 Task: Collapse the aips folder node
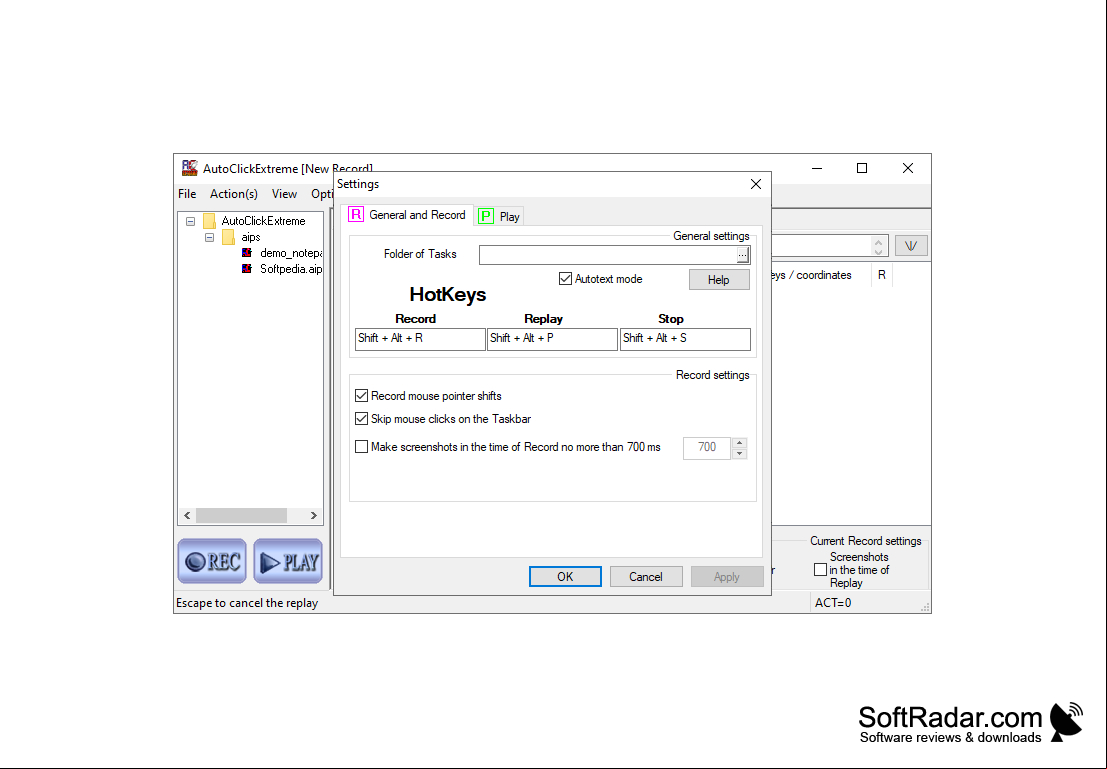point(210,237)
